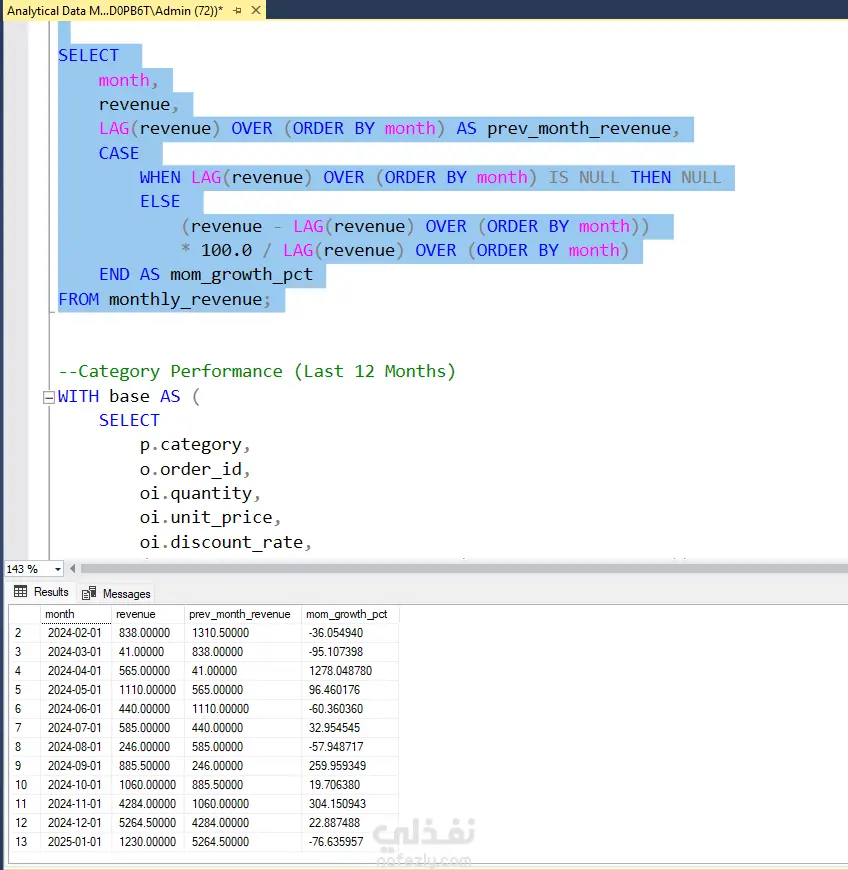Image resolution: width=848 pixels, height=870 pixels.
Task: Select growth cell 304.150943
Action: (350, 804)
